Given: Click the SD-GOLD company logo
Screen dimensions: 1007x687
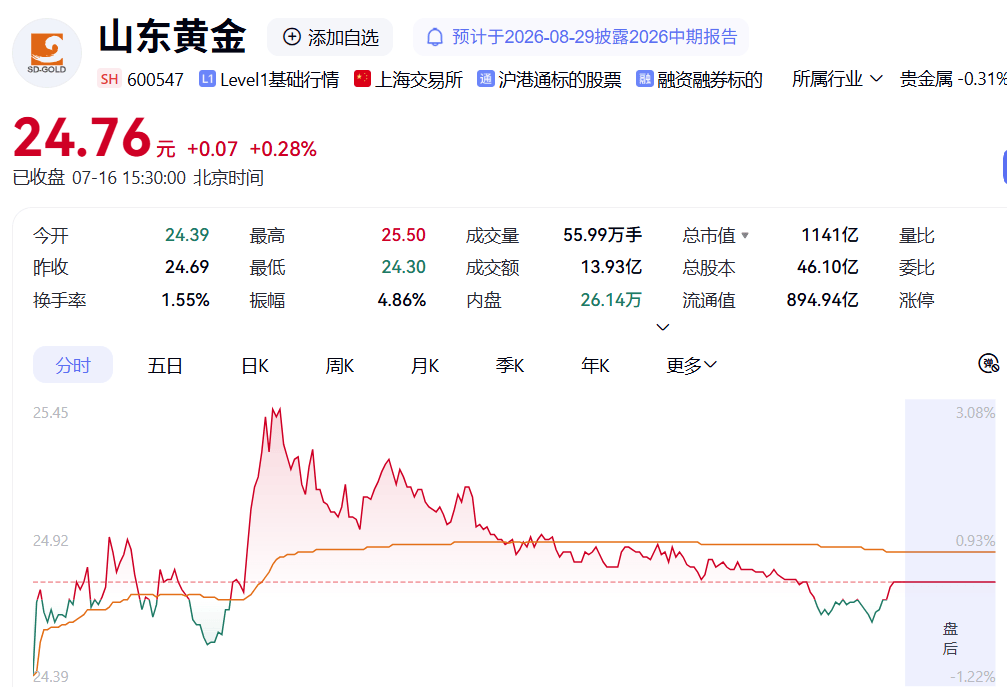Looking at the screenshot, I should click(47, 53).
